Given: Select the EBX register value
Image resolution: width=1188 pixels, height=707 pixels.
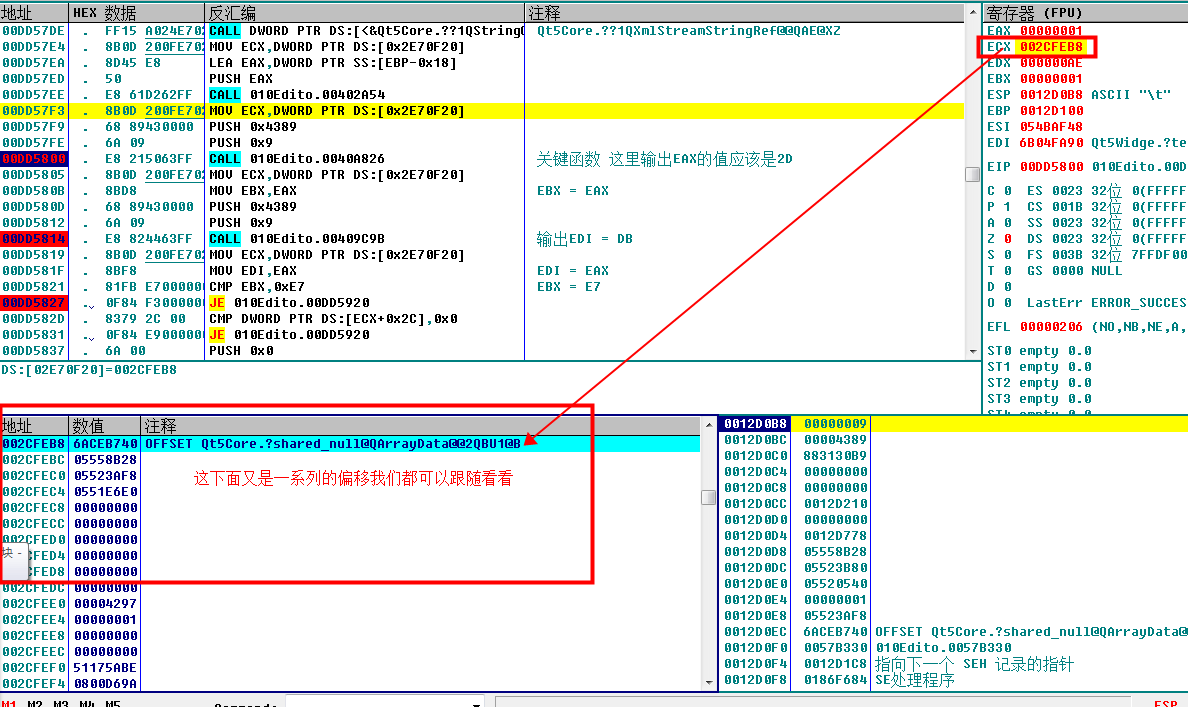Looking at the screenshot, I should click(1051, 79).
